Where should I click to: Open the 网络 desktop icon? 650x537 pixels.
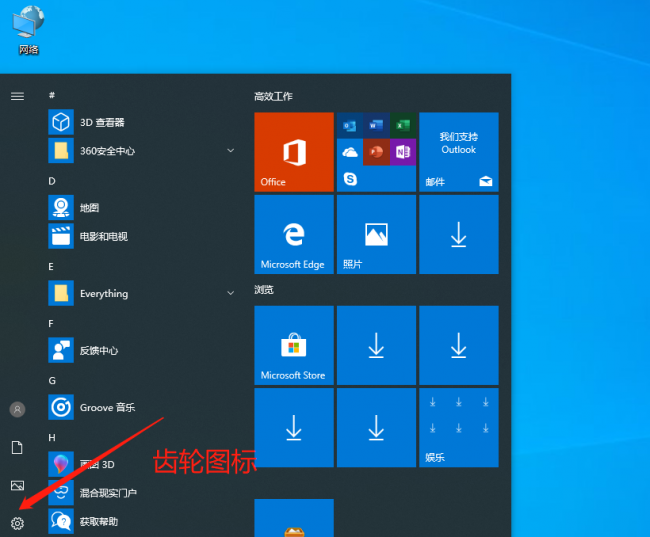tap(29, 31)
